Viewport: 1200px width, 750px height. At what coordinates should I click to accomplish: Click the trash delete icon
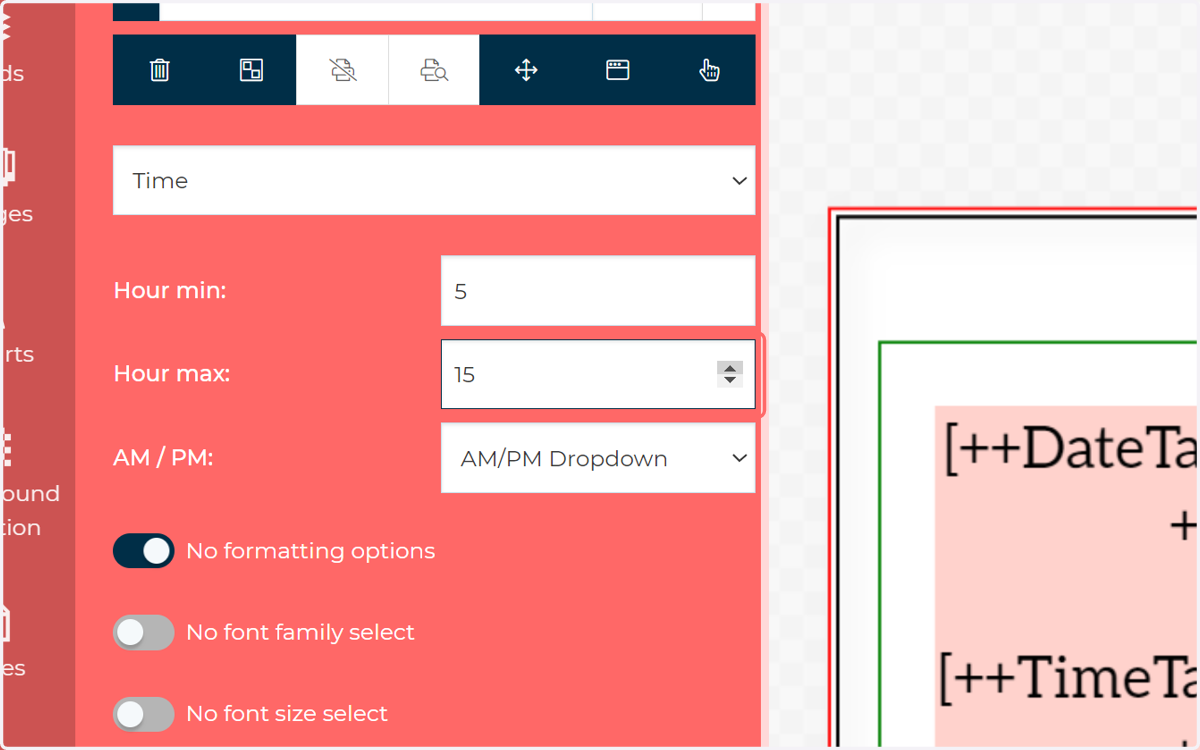click(160, 70)
